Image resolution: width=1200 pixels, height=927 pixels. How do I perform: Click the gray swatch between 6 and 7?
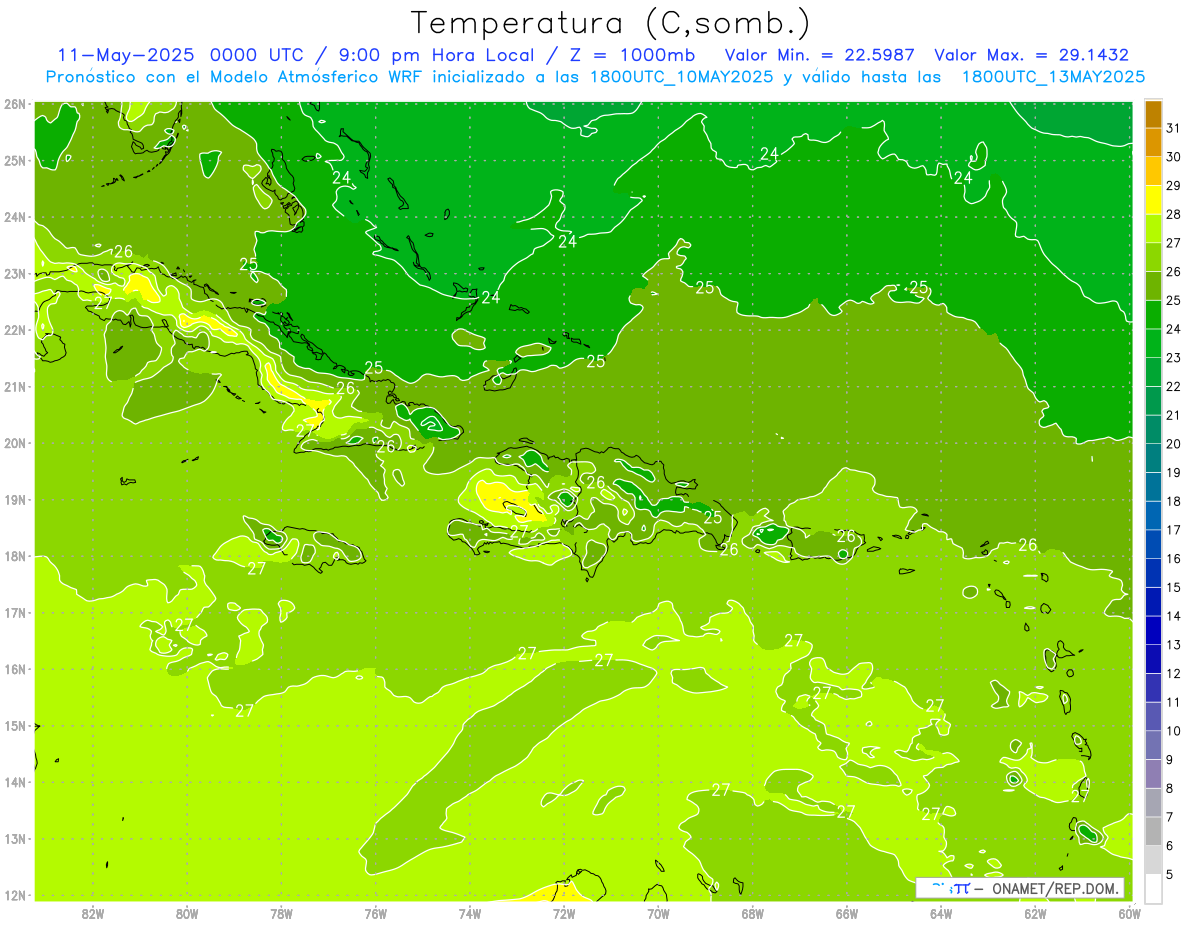(x=1153, y=831)
